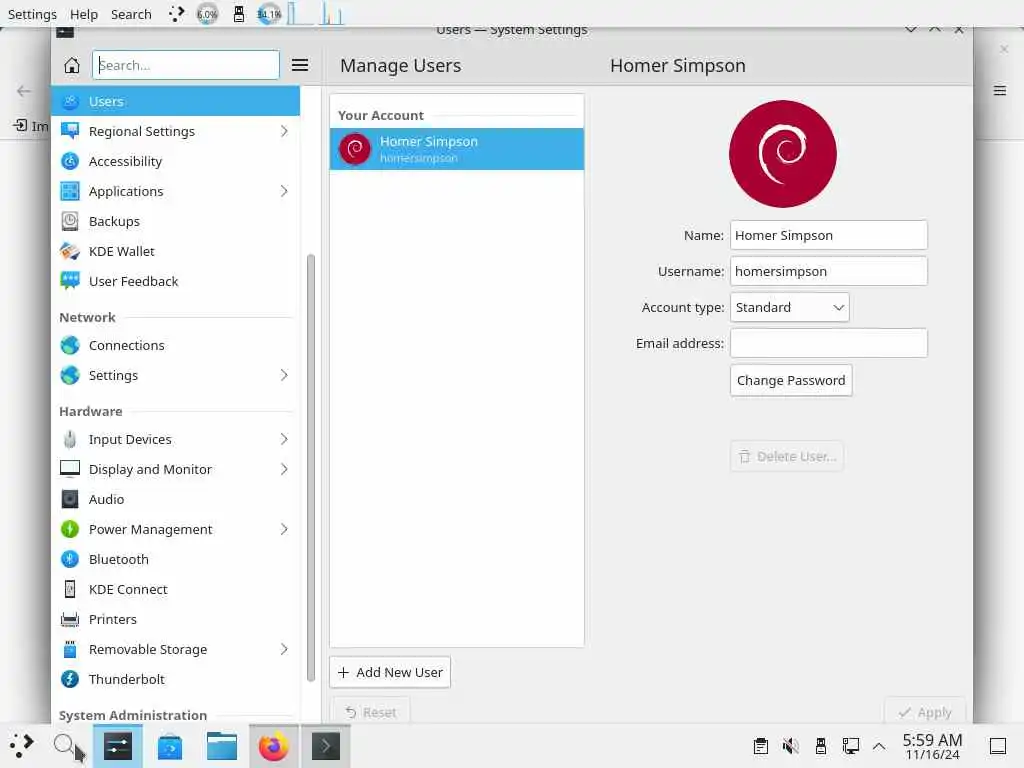Click the Input Devices mouse icon
The height and width of the screenshot is (768, 1024).
[70, 440]
